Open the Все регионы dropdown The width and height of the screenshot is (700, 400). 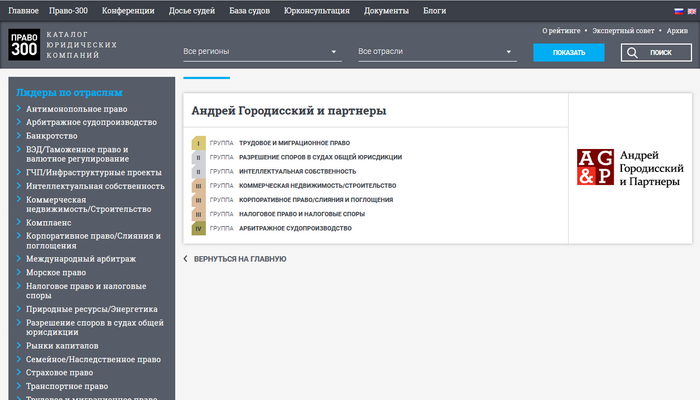(x=262, y=52)
